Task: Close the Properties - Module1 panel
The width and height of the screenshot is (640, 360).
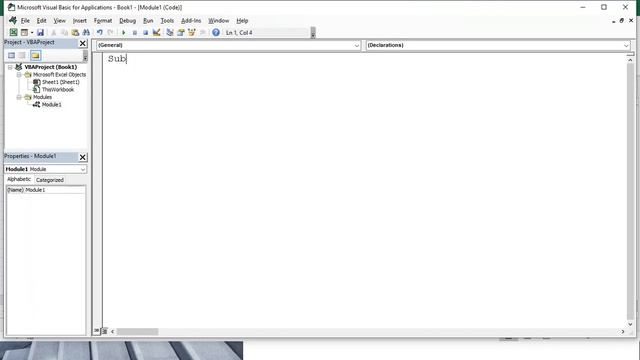Action: (82, 157)
